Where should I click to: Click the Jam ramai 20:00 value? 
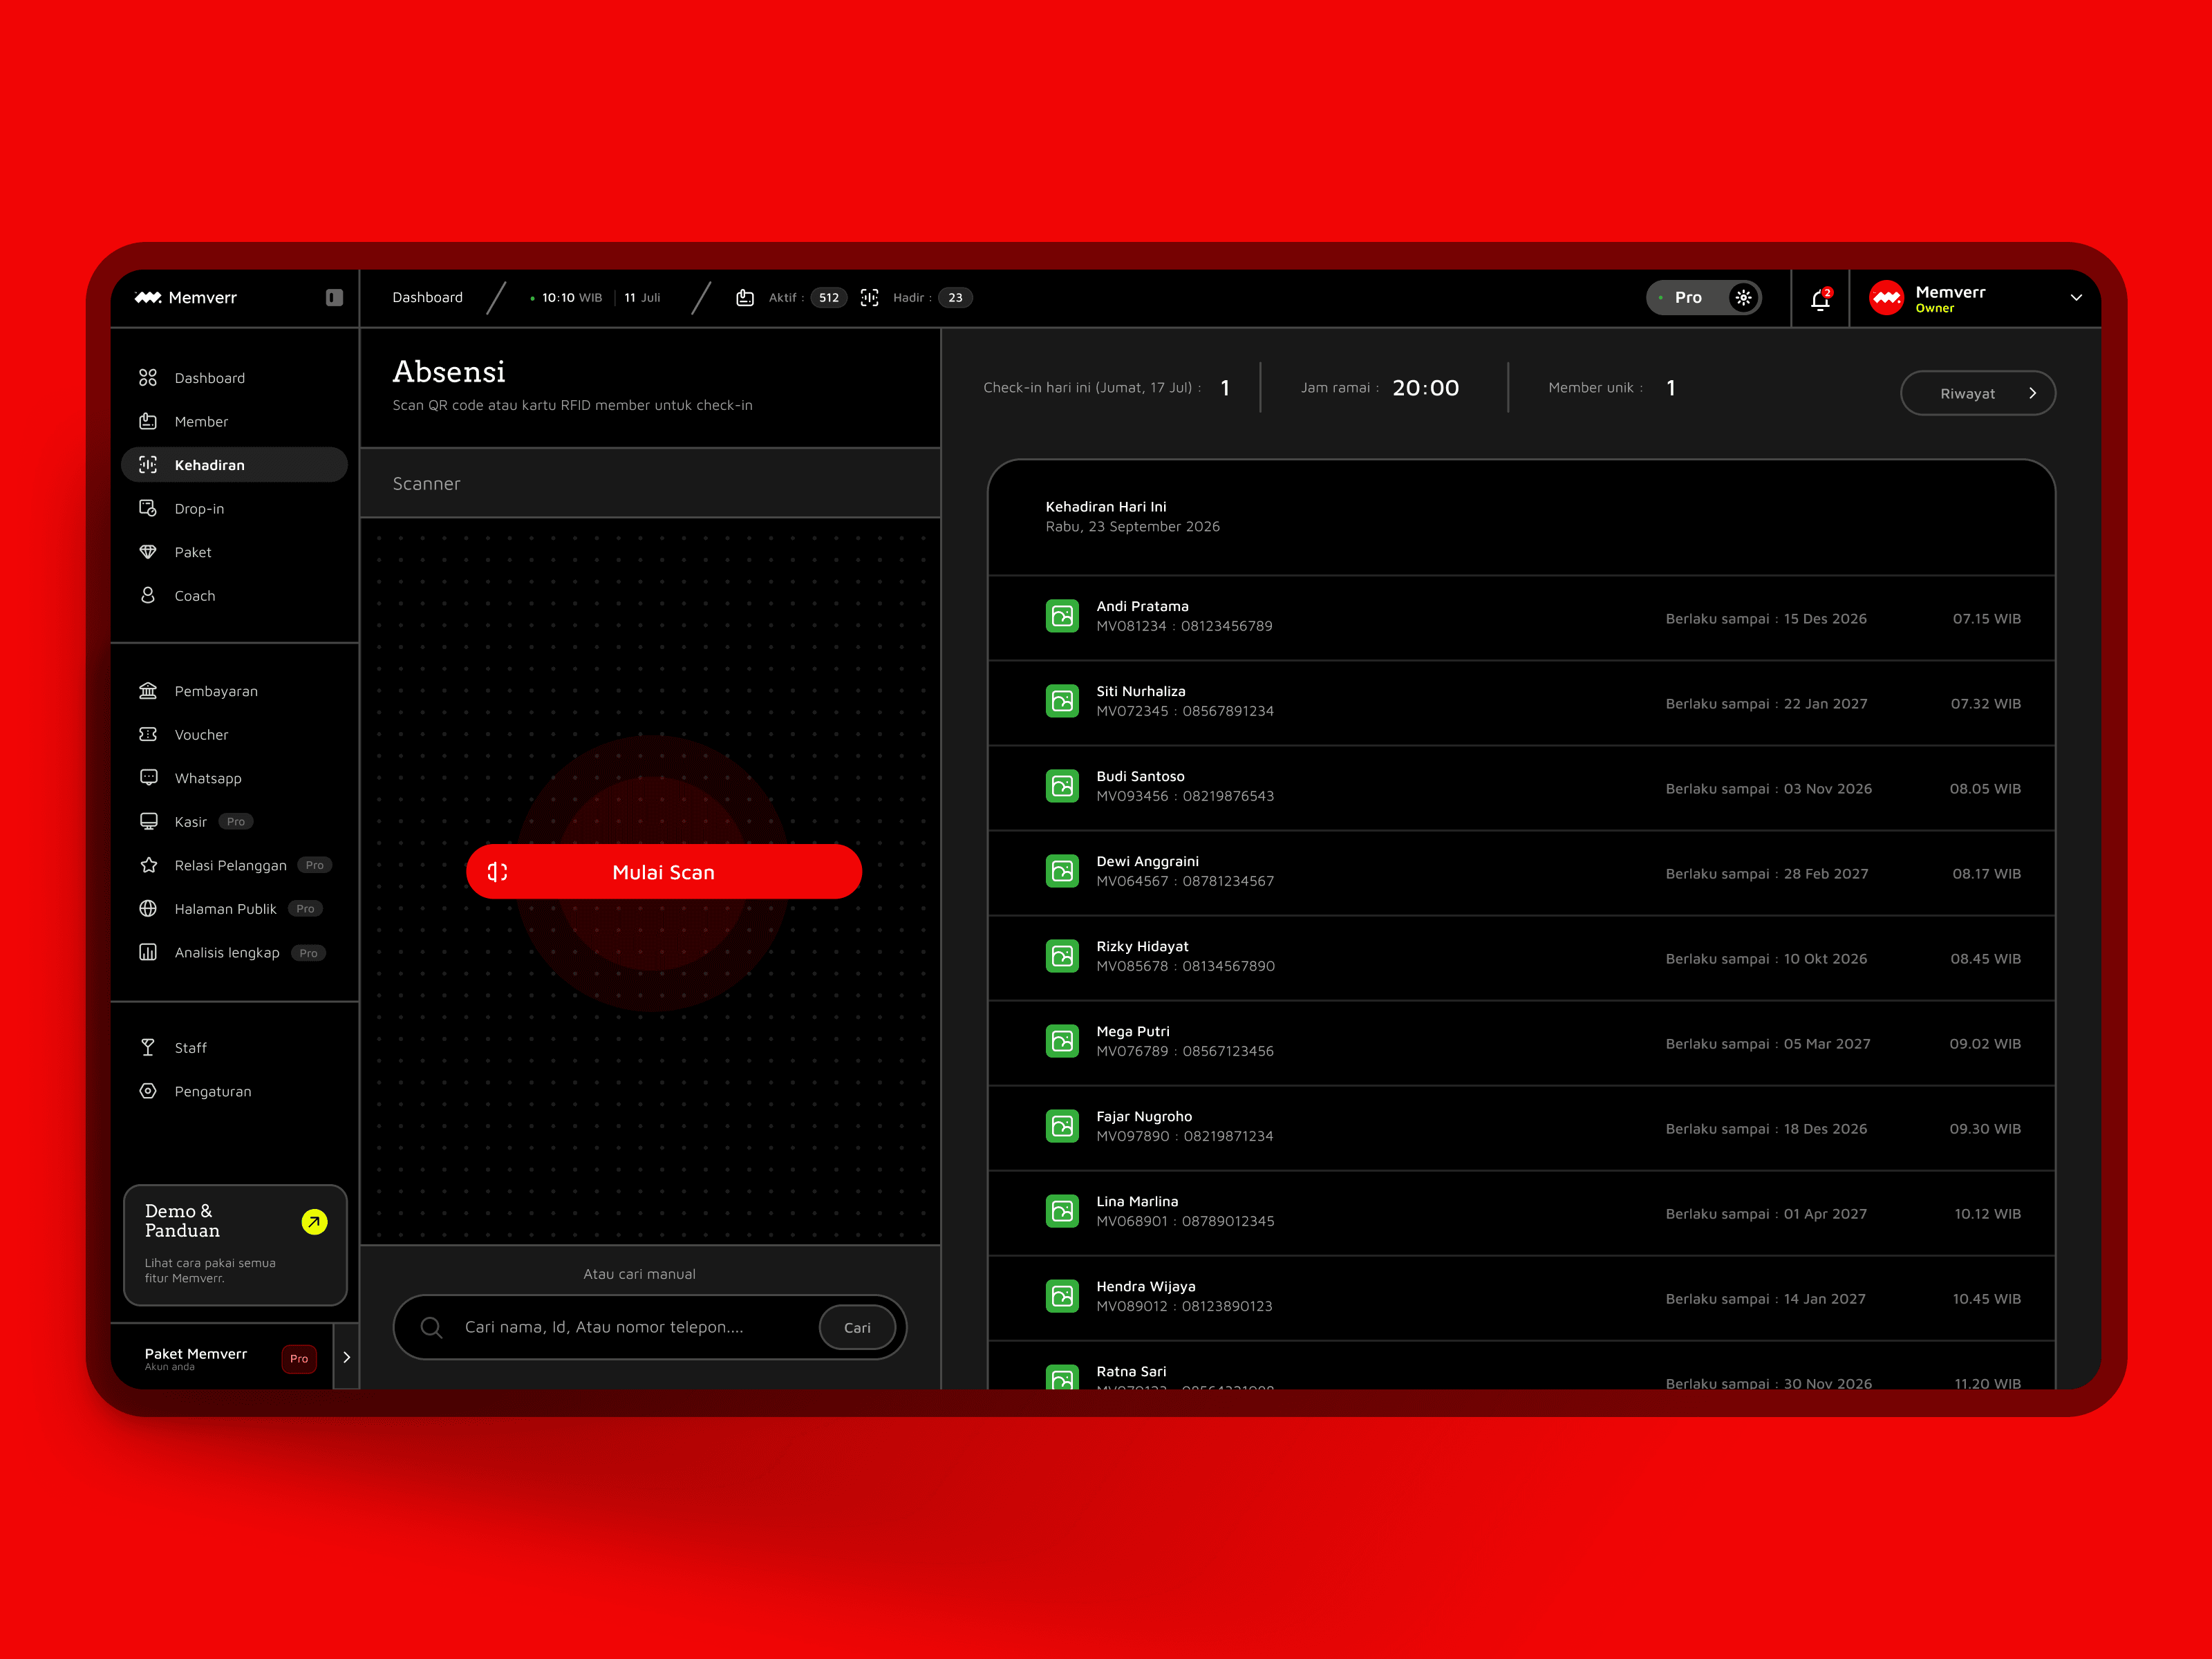tap(1425, 388)
